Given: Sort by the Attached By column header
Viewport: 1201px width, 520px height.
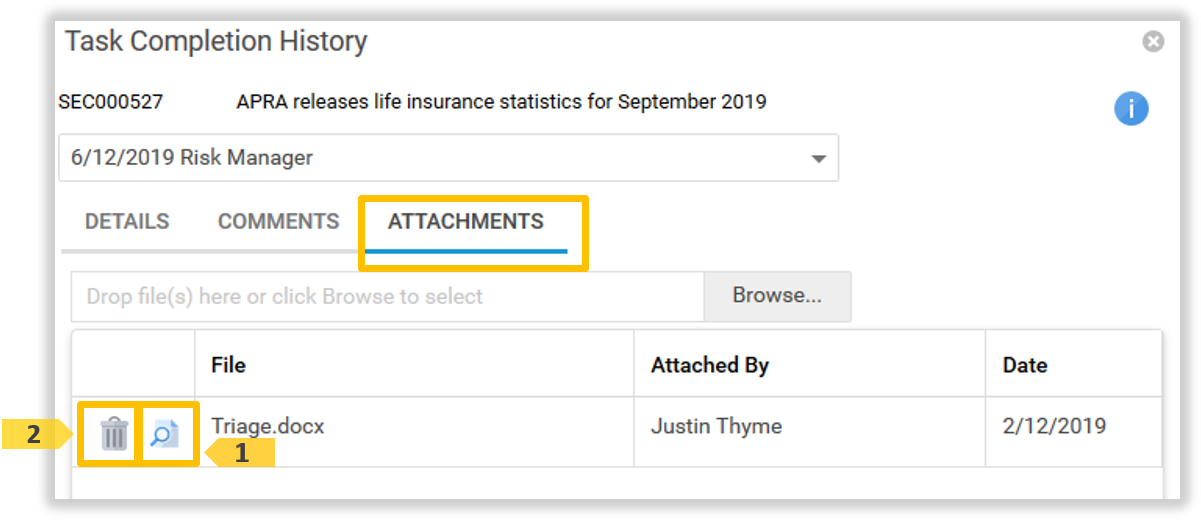Looking at the screenshot, I should pyautogui.click(x=710, y=365).
